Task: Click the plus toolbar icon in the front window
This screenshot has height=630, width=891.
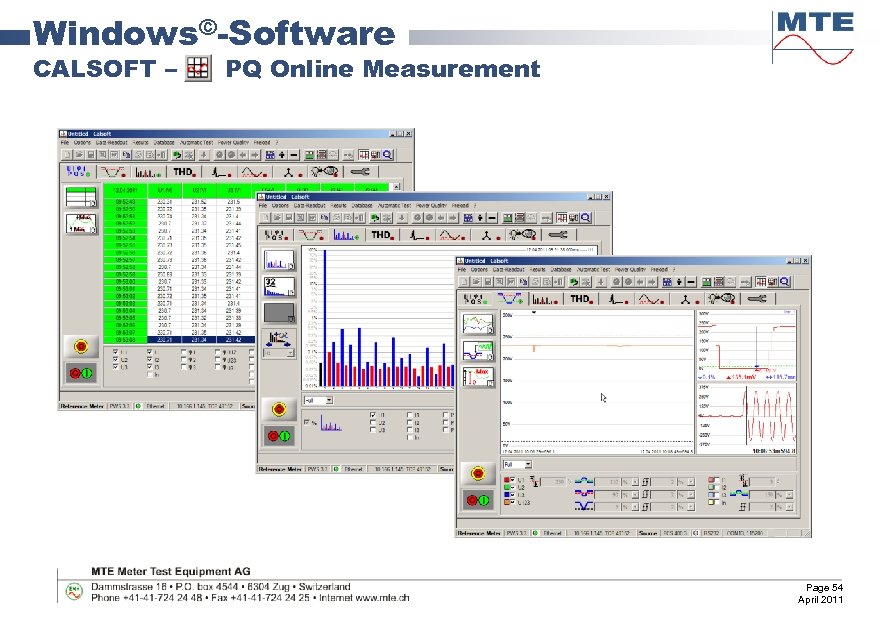Action: [679, 282]
